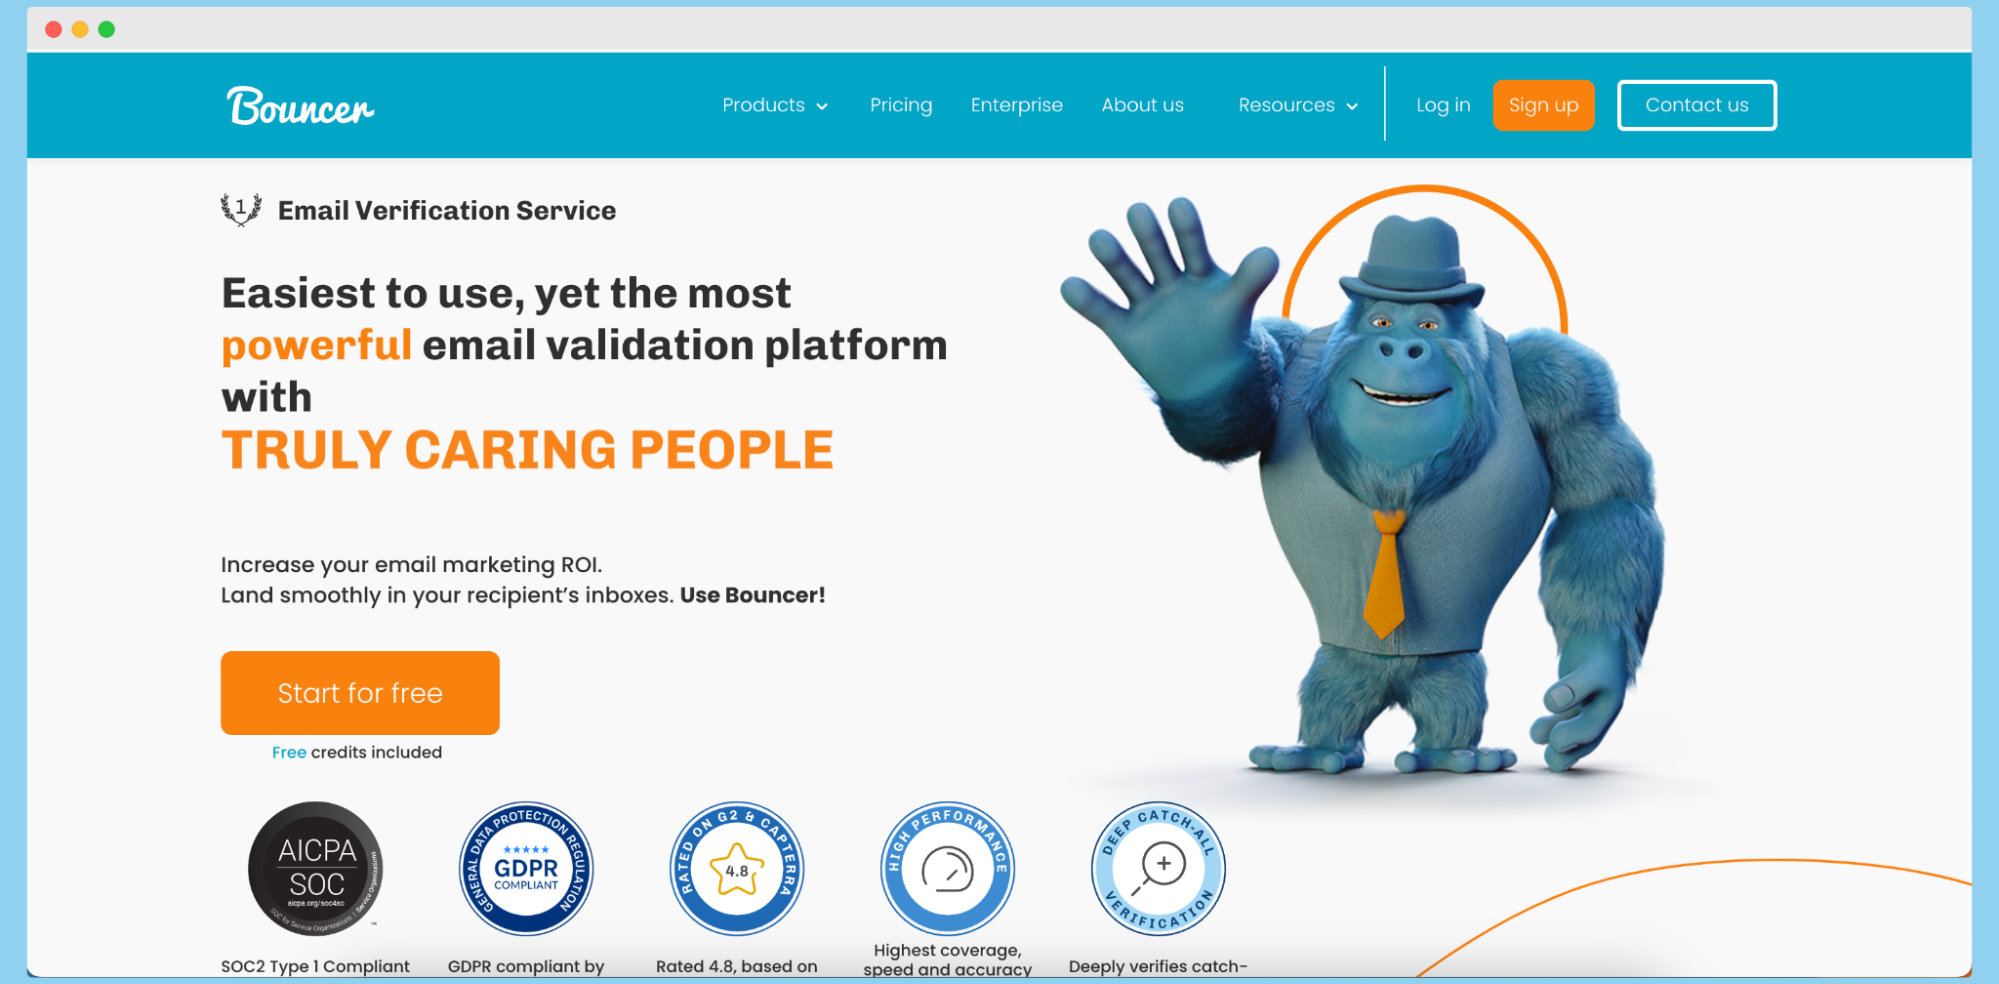The image size is (1999, 984).
Task: Click the Start for free button
Action: point(360,693)
